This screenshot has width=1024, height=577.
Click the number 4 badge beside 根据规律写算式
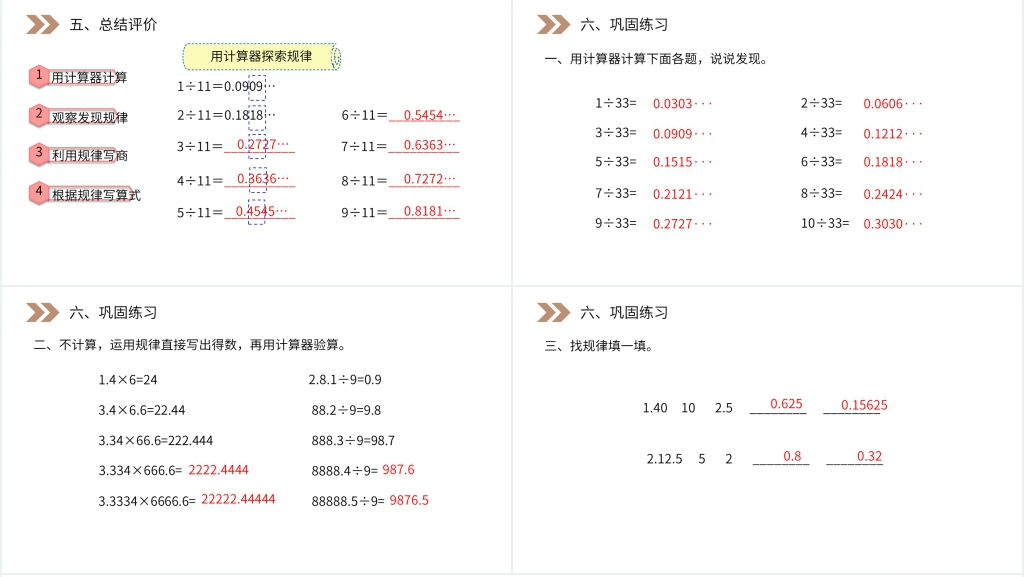pos(39,192)
